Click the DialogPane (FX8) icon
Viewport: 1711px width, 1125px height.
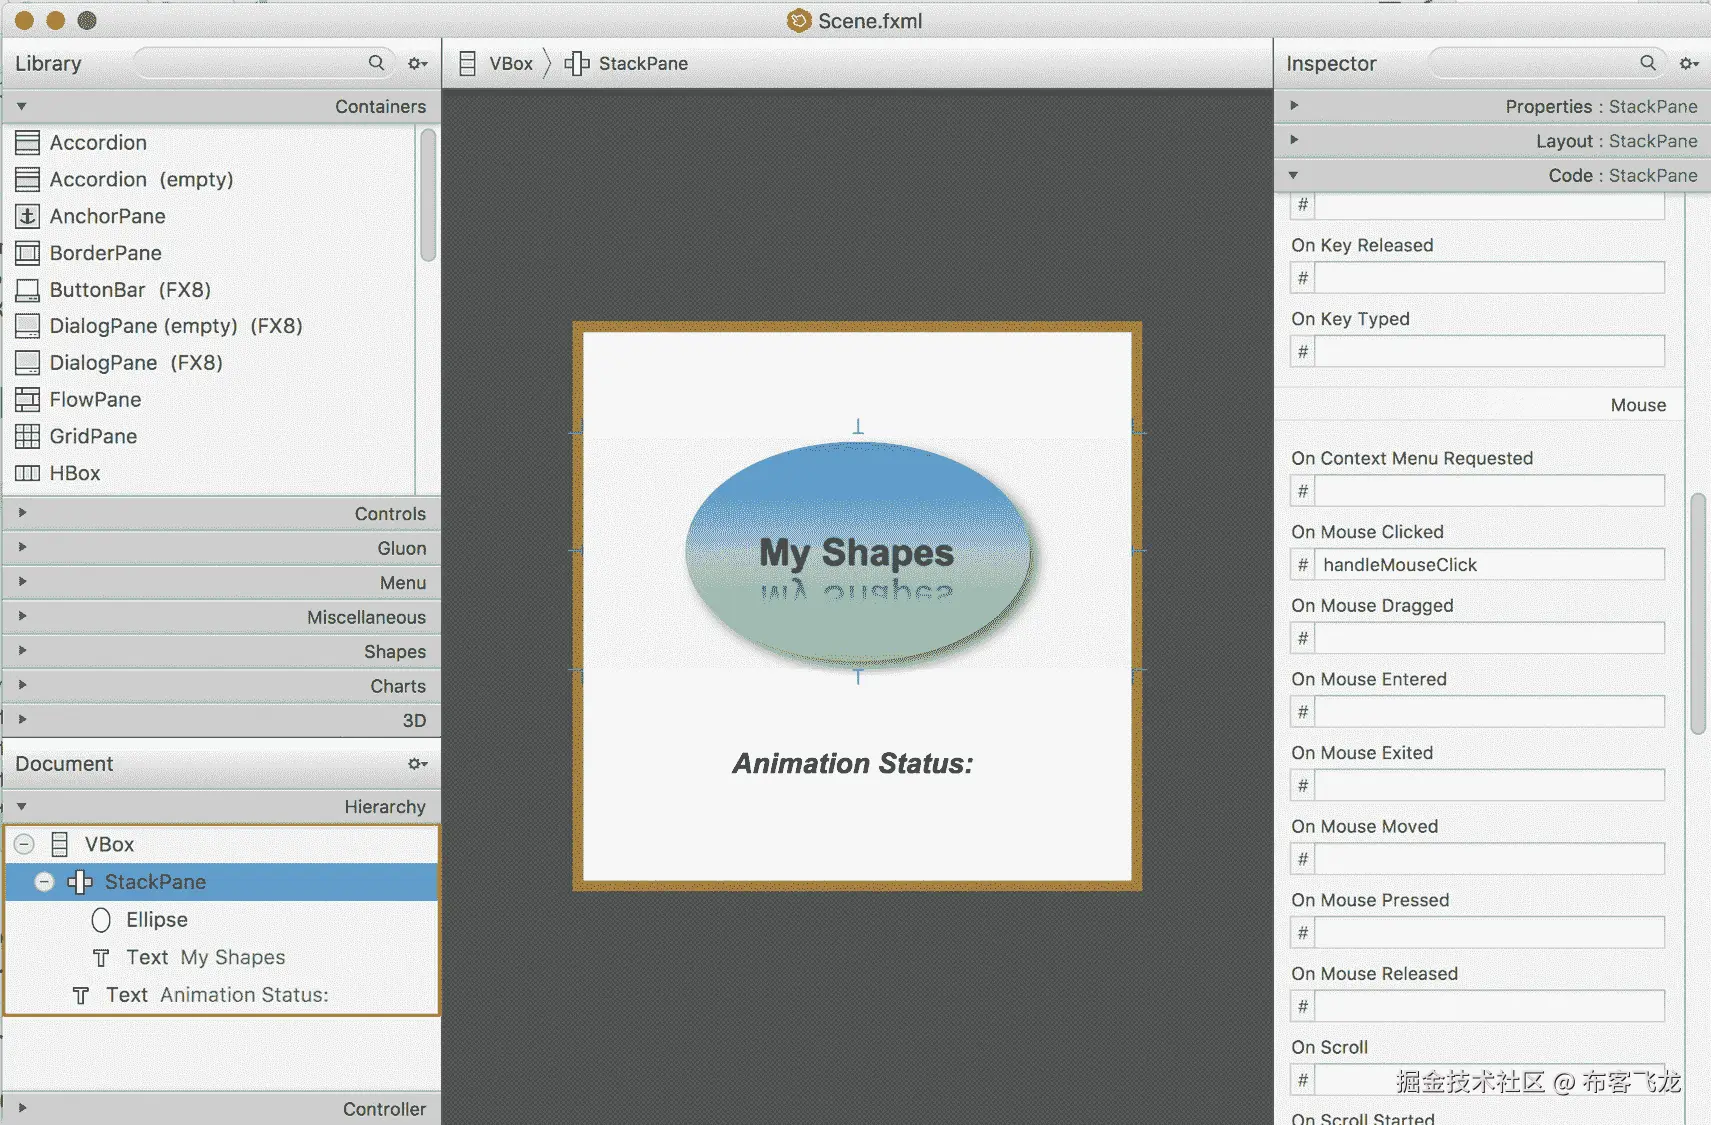point(27,363)
